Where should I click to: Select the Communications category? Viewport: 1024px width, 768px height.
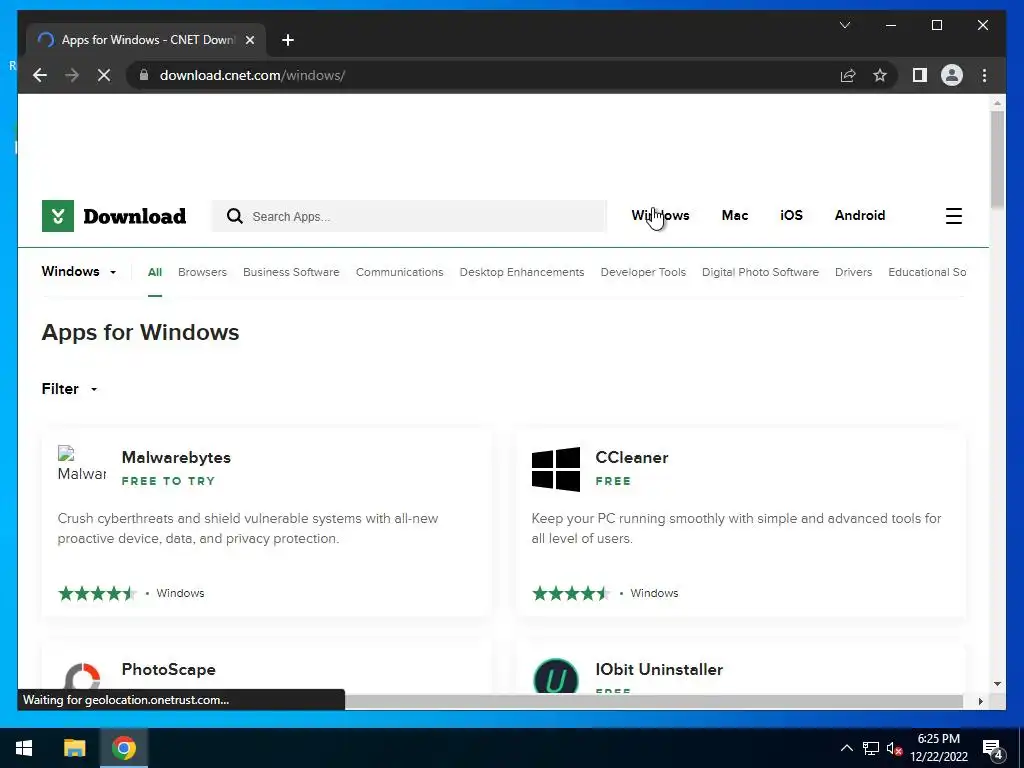[x=400, y=272]
